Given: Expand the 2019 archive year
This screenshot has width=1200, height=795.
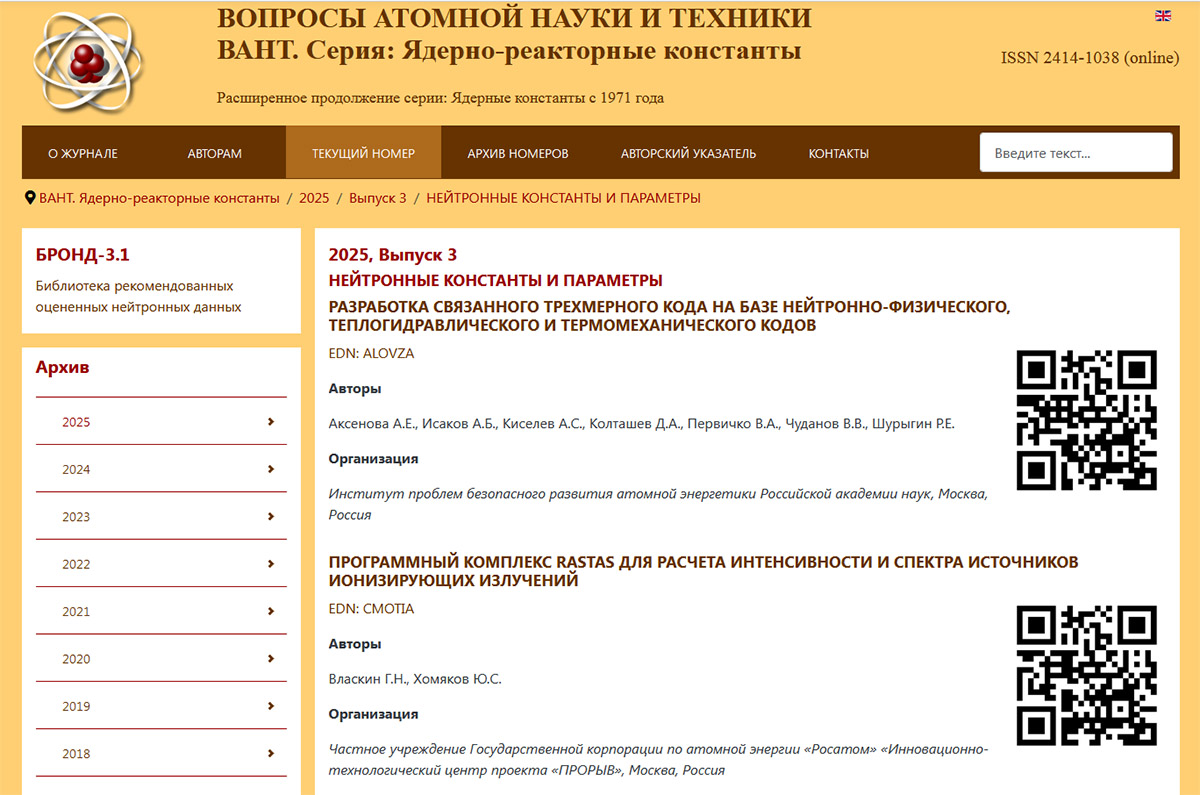Looking at the screenshot, I should (x=160, y=706).
